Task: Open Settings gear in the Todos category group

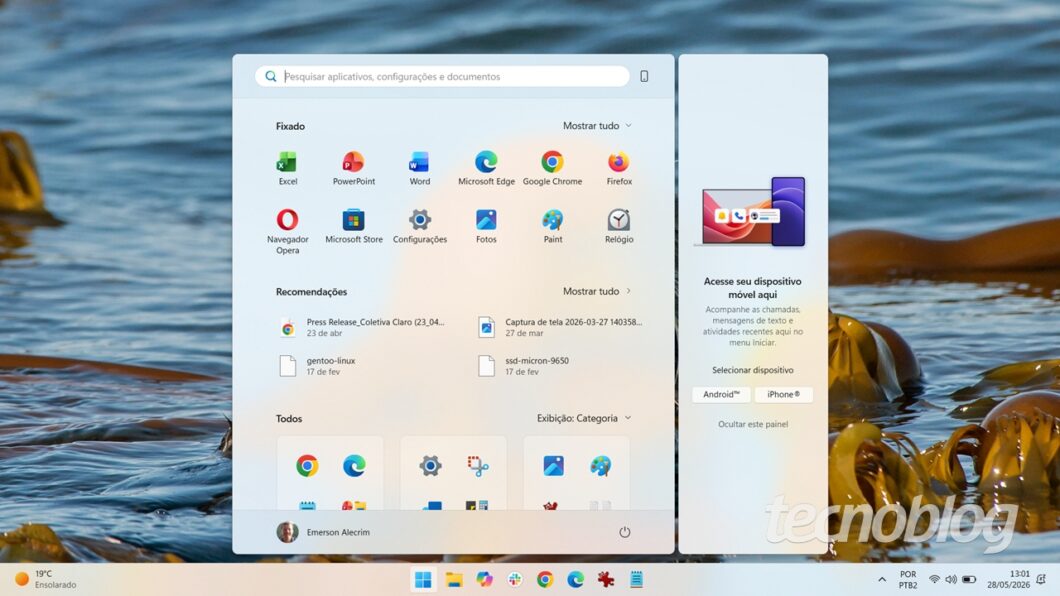Action: pyautogui.click(x=431, y=466)
